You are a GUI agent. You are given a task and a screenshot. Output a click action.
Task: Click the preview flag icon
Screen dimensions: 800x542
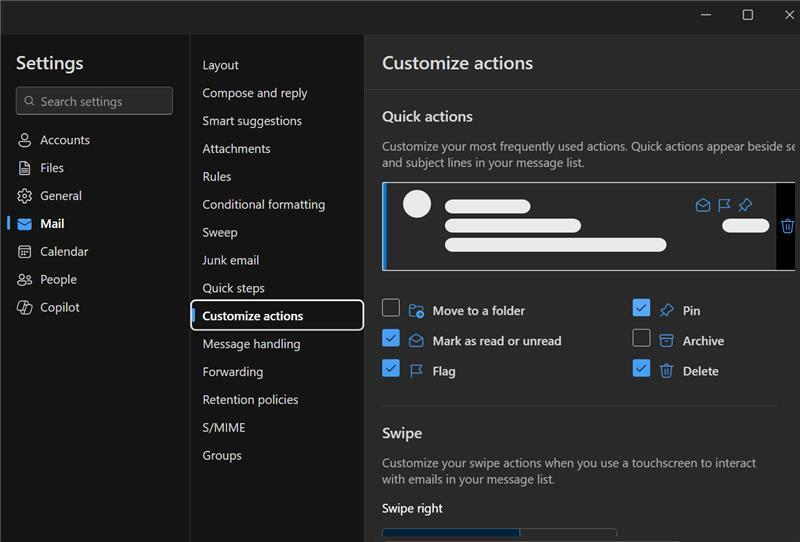[724, 205]
